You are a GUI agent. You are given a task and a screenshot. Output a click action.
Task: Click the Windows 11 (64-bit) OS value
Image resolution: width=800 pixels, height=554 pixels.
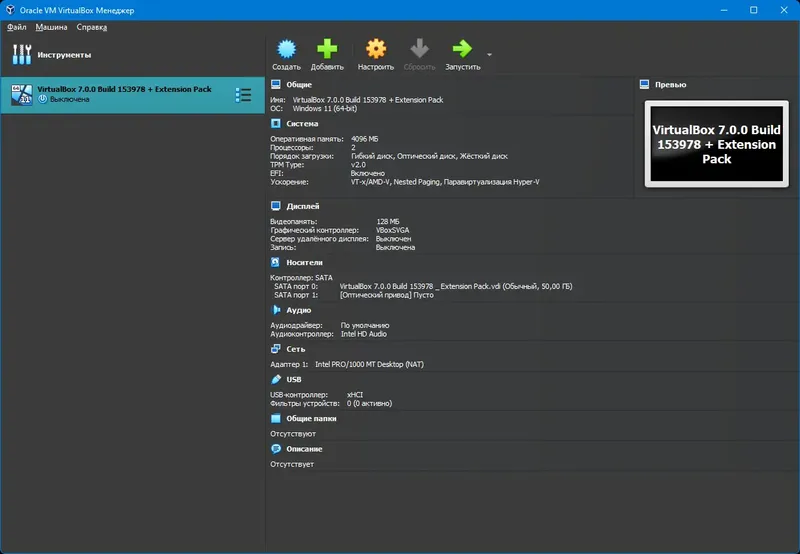click(324, 108)
